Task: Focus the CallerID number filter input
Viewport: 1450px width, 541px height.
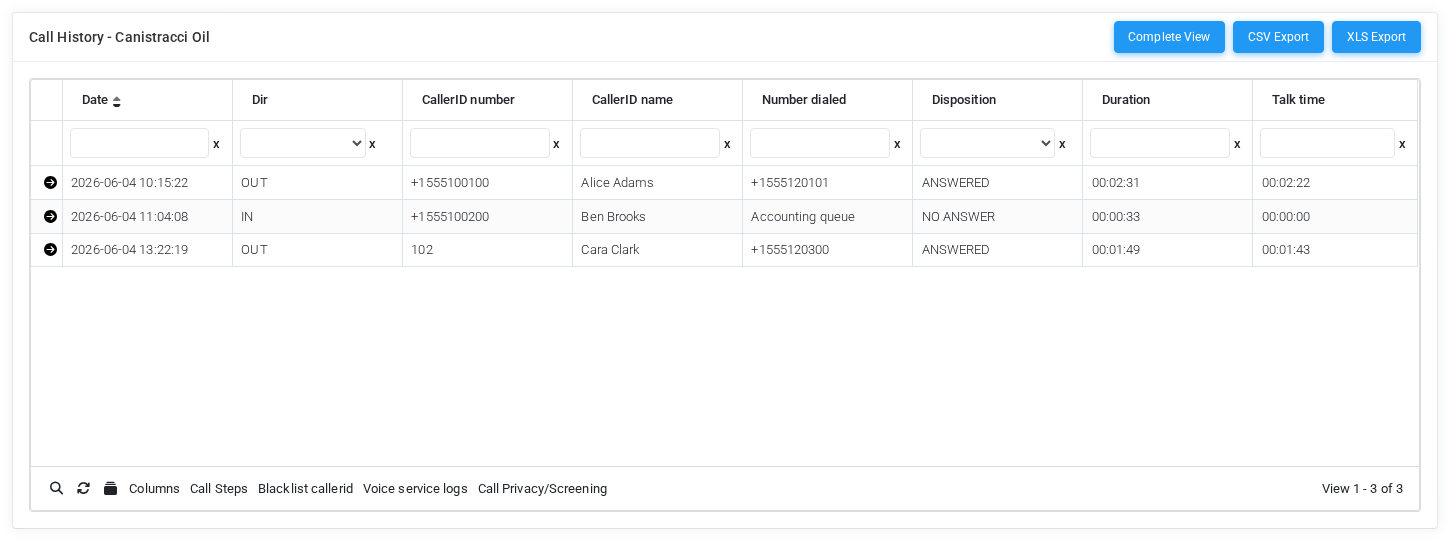Action: pyautogui.click(x=480, y=143)
